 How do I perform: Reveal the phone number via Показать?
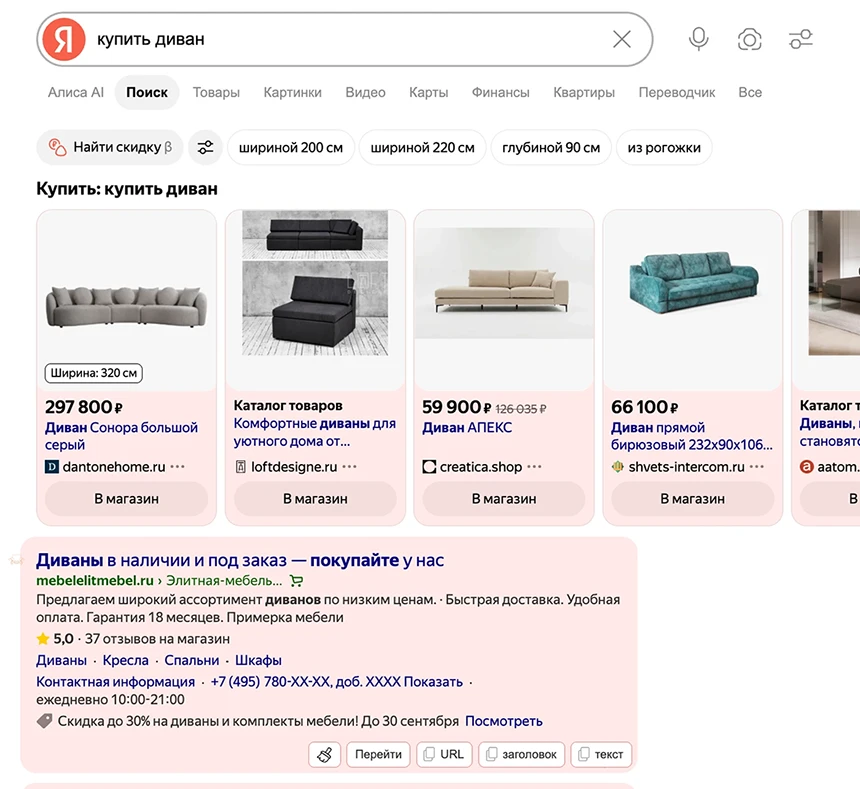coord(433,682)
